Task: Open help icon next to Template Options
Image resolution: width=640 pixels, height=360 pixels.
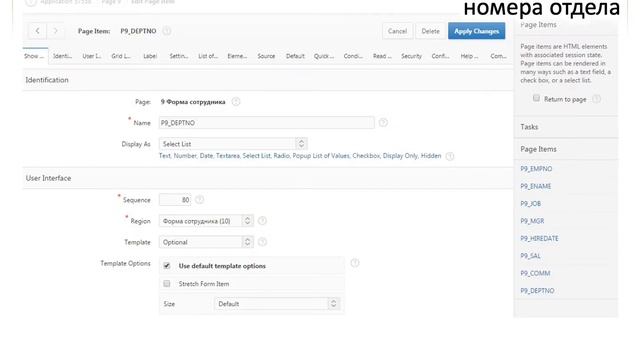Action: [355, 263]
